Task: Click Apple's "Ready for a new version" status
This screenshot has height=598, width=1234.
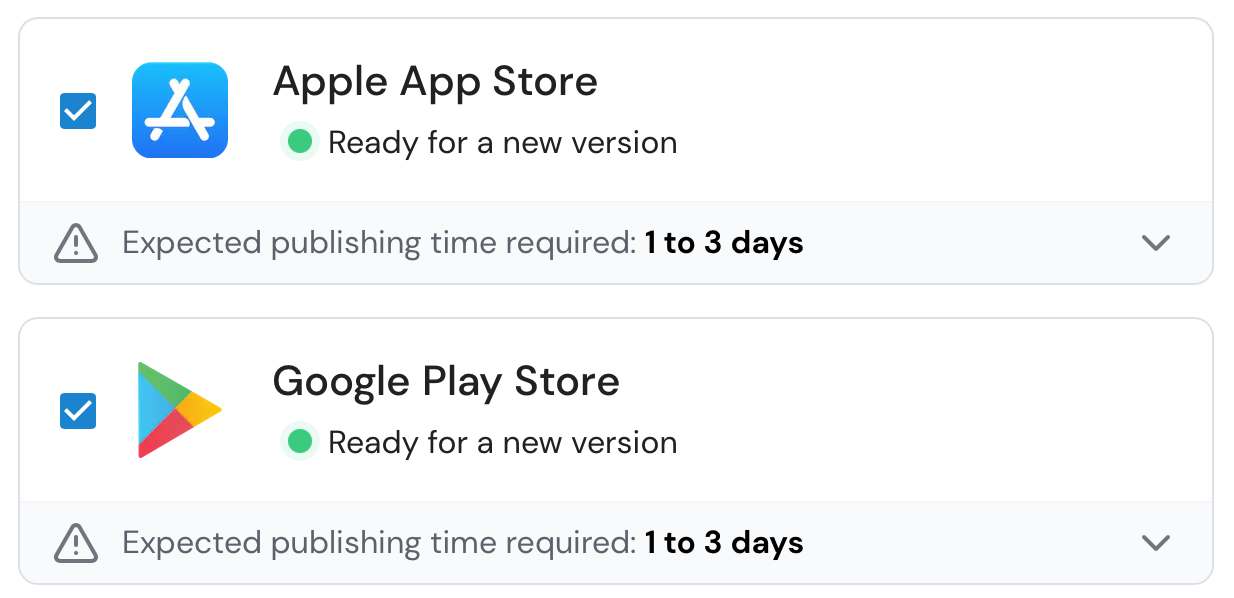Action: tap(502, 143)
